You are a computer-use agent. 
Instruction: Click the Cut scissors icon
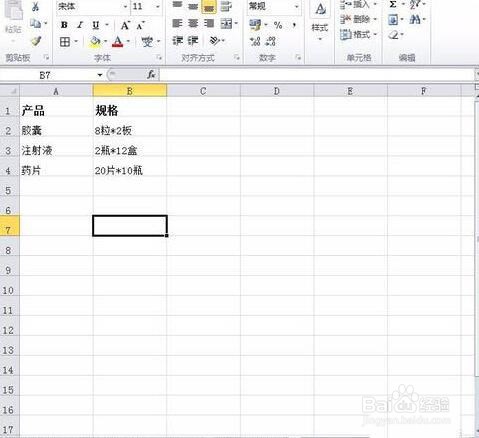(x=35, y=6)
